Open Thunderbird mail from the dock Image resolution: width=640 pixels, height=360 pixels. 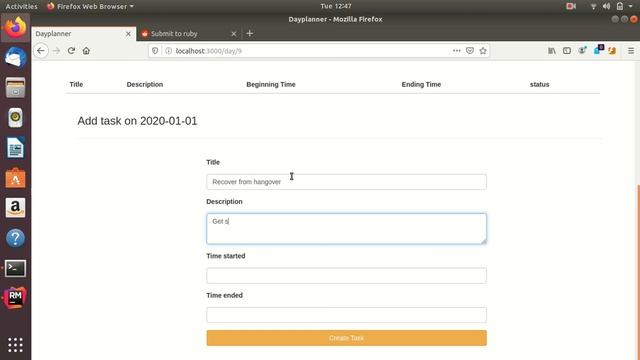pos(16,58)
